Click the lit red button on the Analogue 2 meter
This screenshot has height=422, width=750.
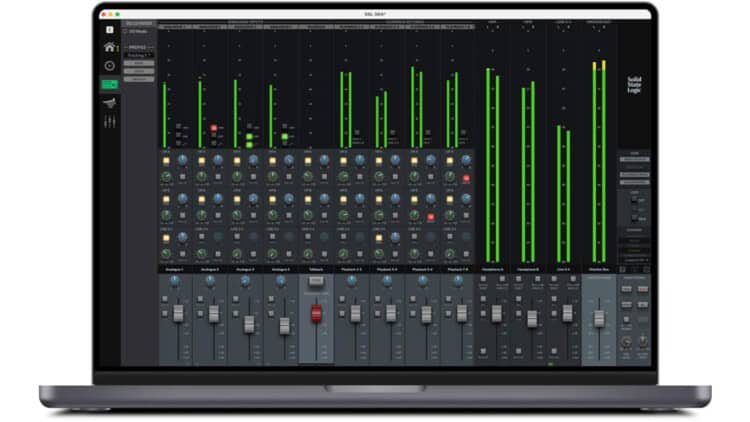pos(214,128)
